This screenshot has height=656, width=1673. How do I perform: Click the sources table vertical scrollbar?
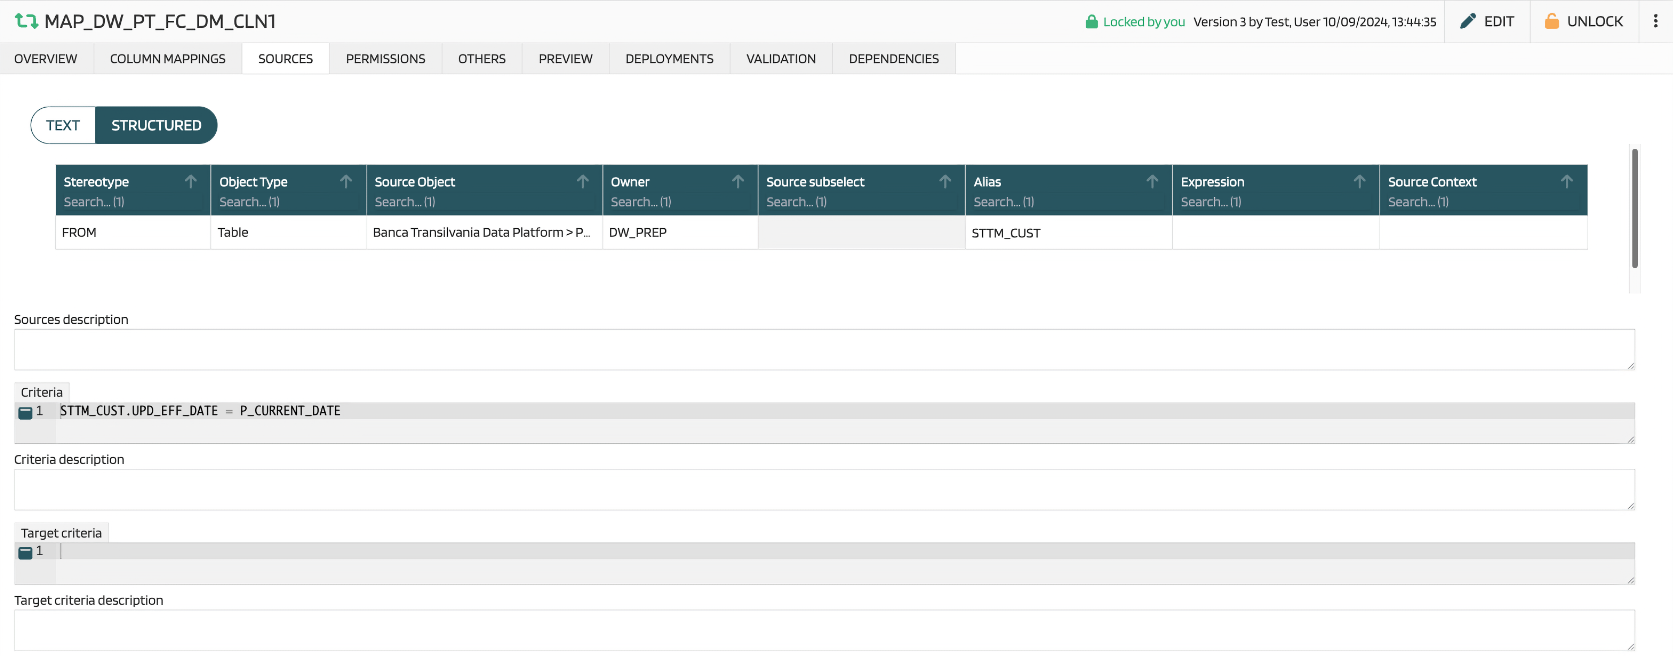pos(1634,208)
